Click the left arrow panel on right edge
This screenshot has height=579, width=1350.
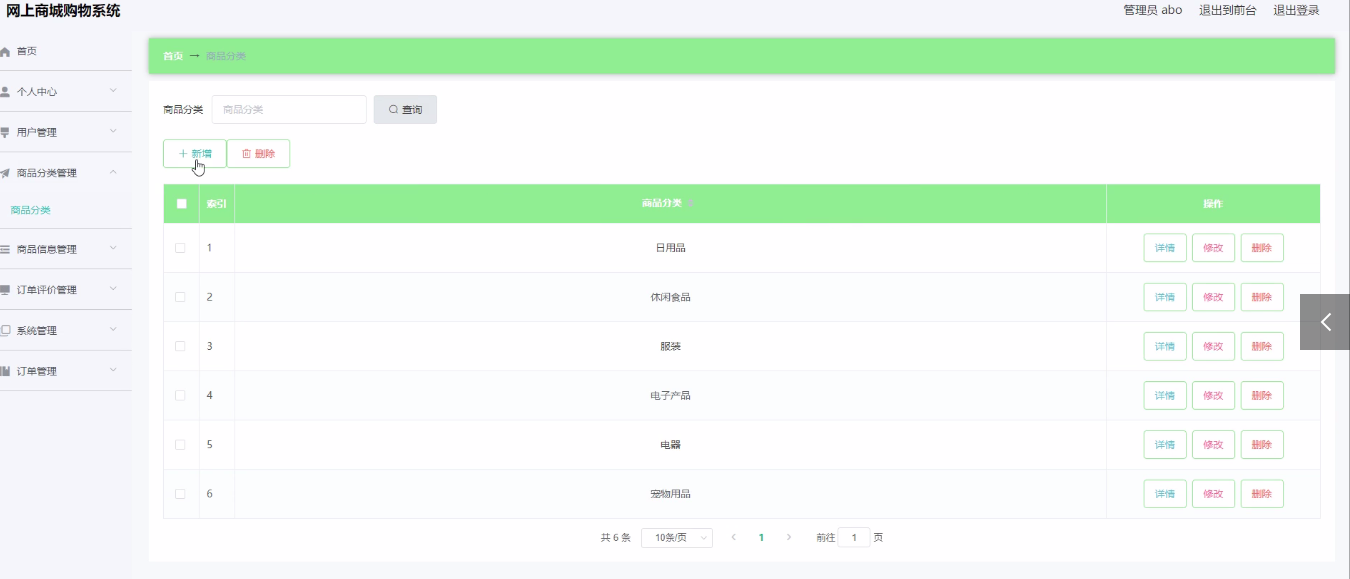(x=1325, y=322)
